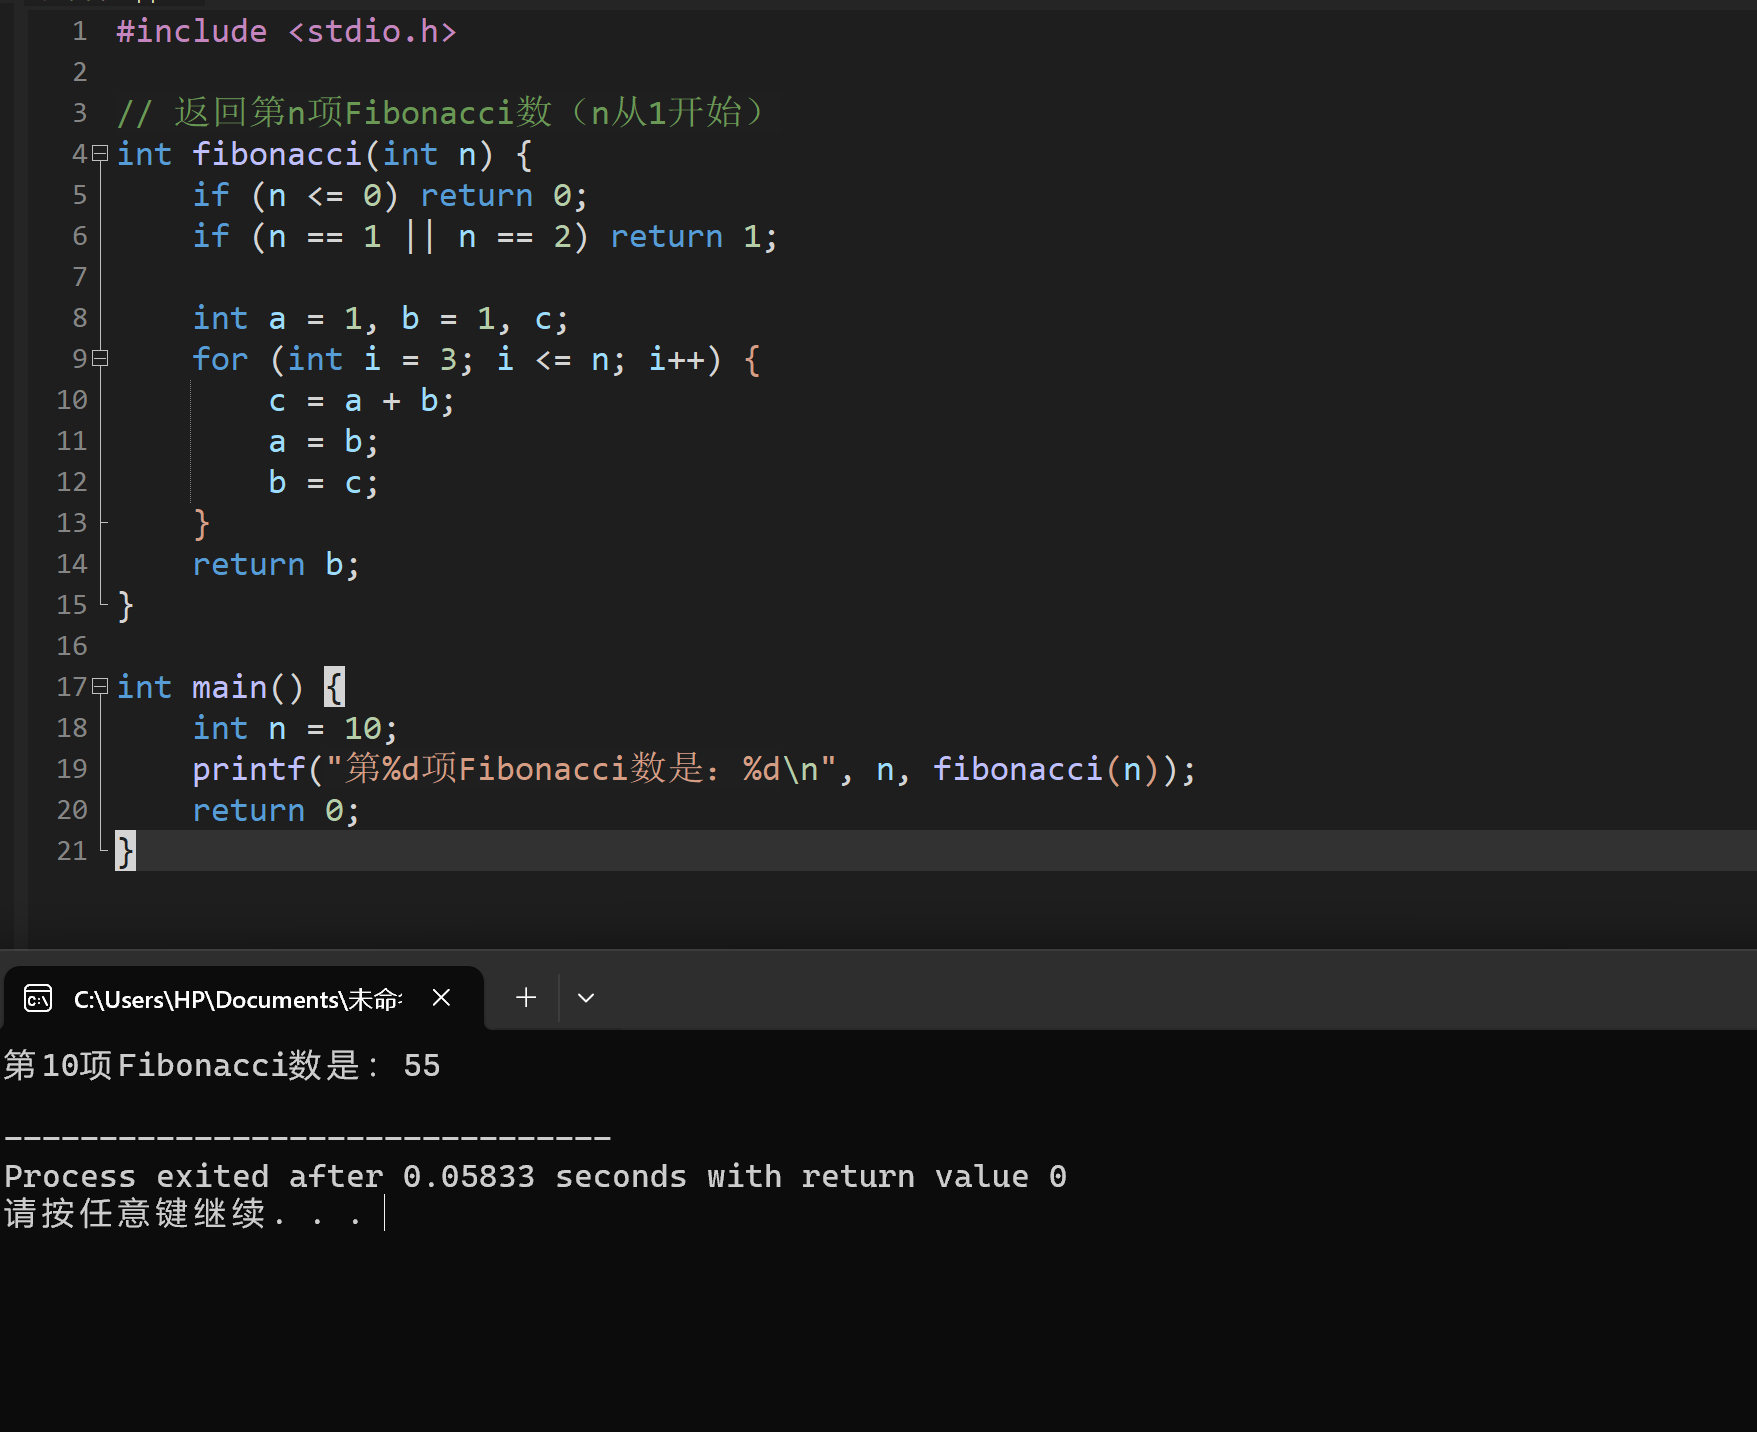Open a new terminal tab
Image resolution: width=1757 pixels, height=1432 pixels.
(526, 997)
